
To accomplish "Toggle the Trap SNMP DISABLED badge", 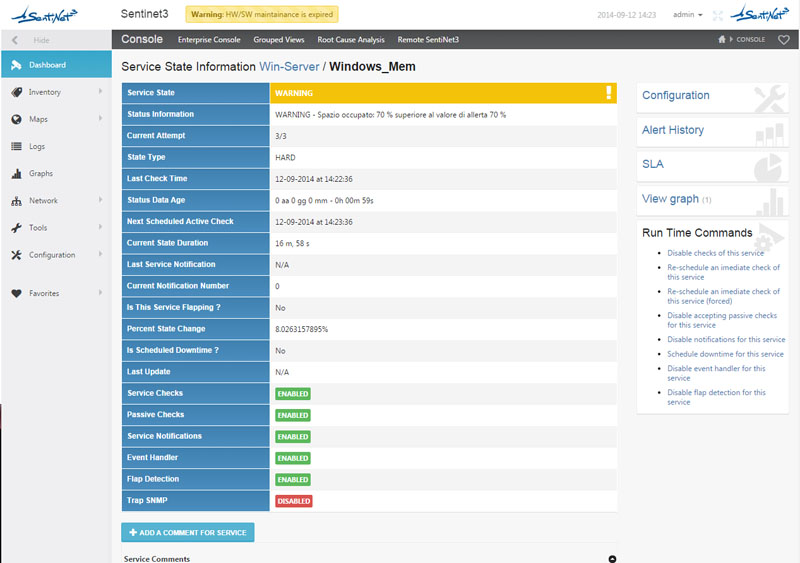I will click(294, 501).
